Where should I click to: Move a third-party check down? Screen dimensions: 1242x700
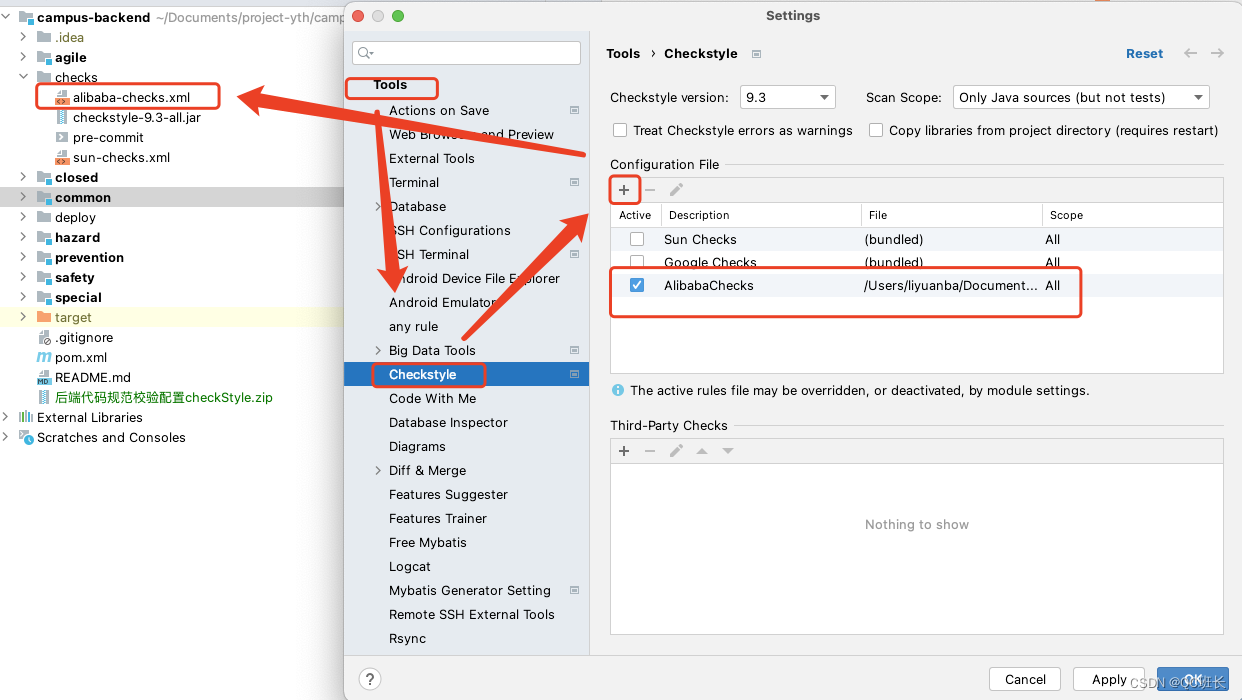727,450
